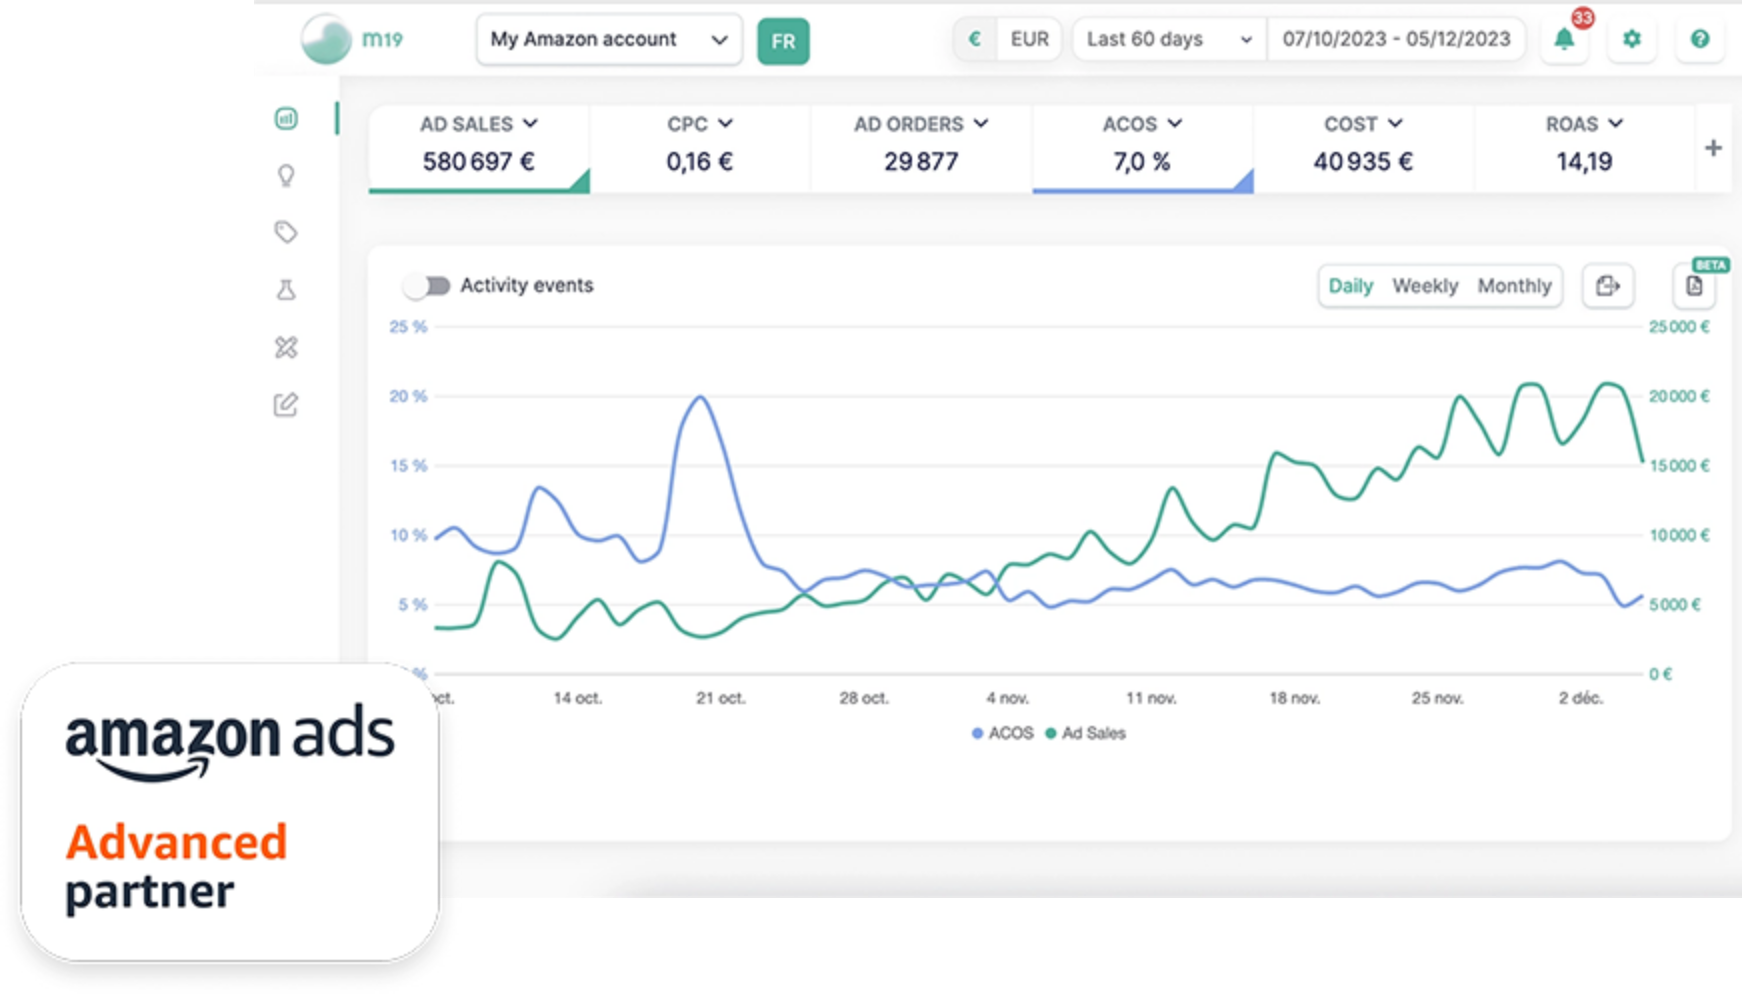Open the dashboard icon in sidebar
This screenshot has height=994, width=1742.
286,119
